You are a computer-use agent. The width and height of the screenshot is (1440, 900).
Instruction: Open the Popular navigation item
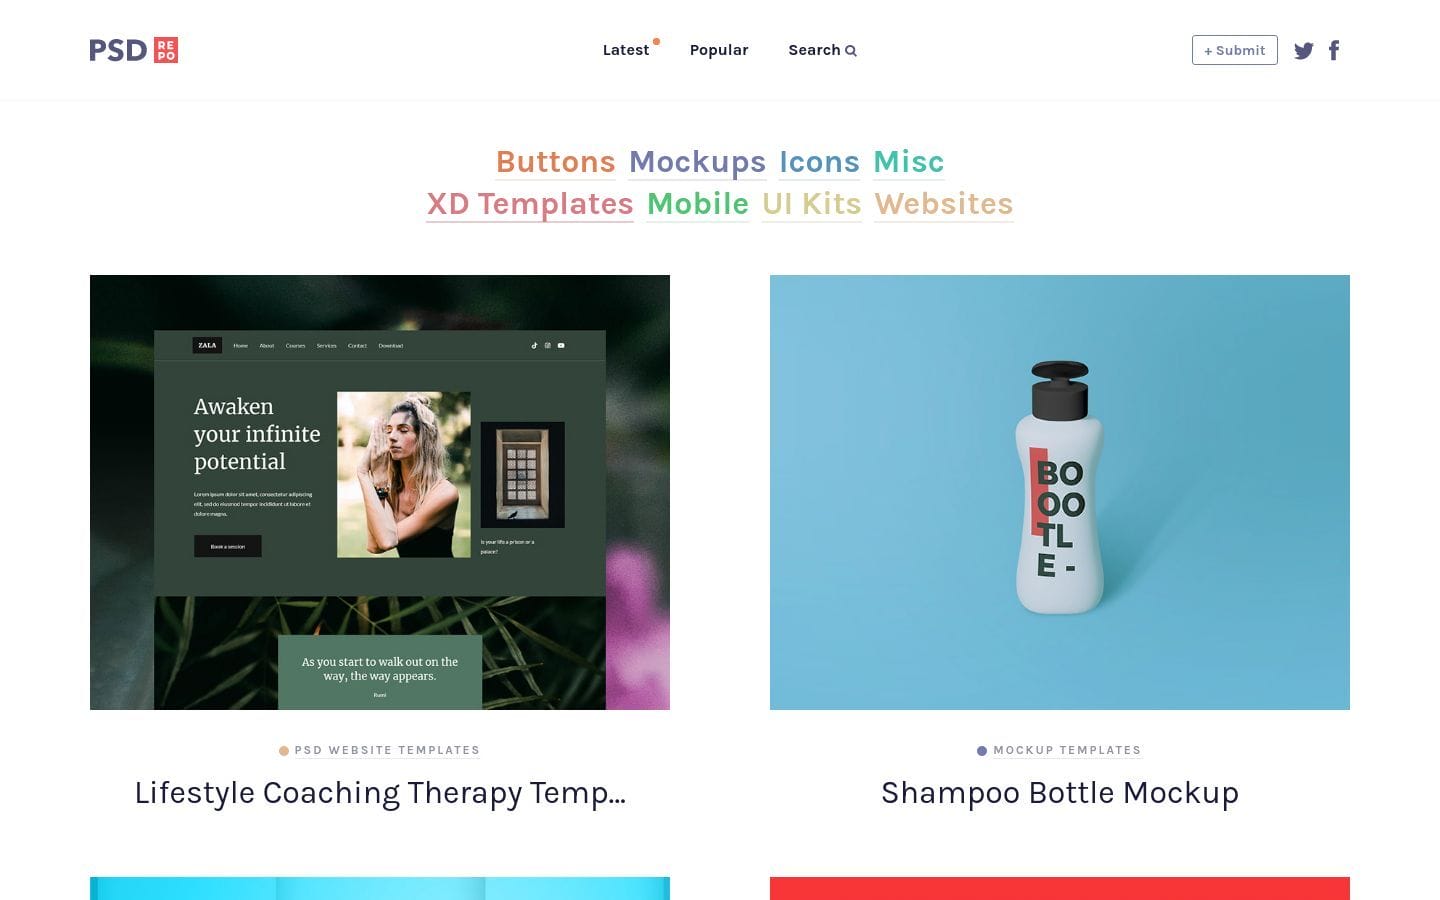pyautogui.click(x=719, y=50)
